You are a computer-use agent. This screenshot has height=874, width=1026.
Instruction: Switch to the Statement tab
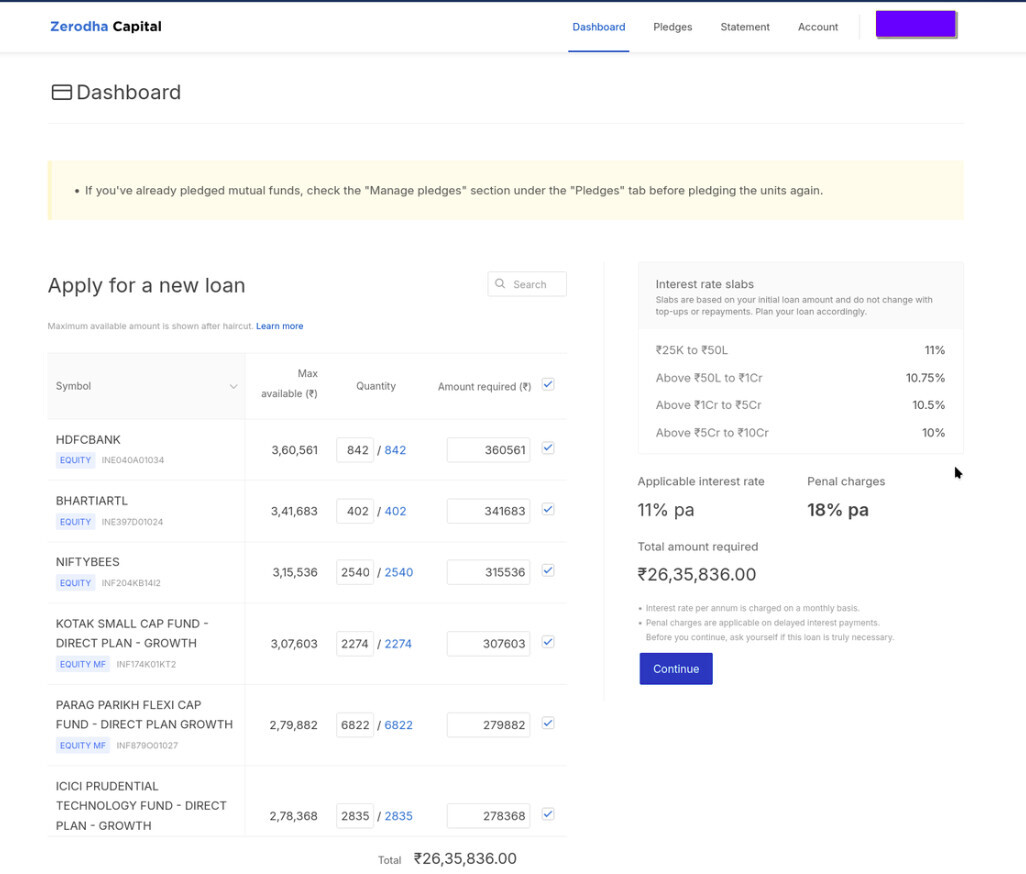tap(745, 27)
